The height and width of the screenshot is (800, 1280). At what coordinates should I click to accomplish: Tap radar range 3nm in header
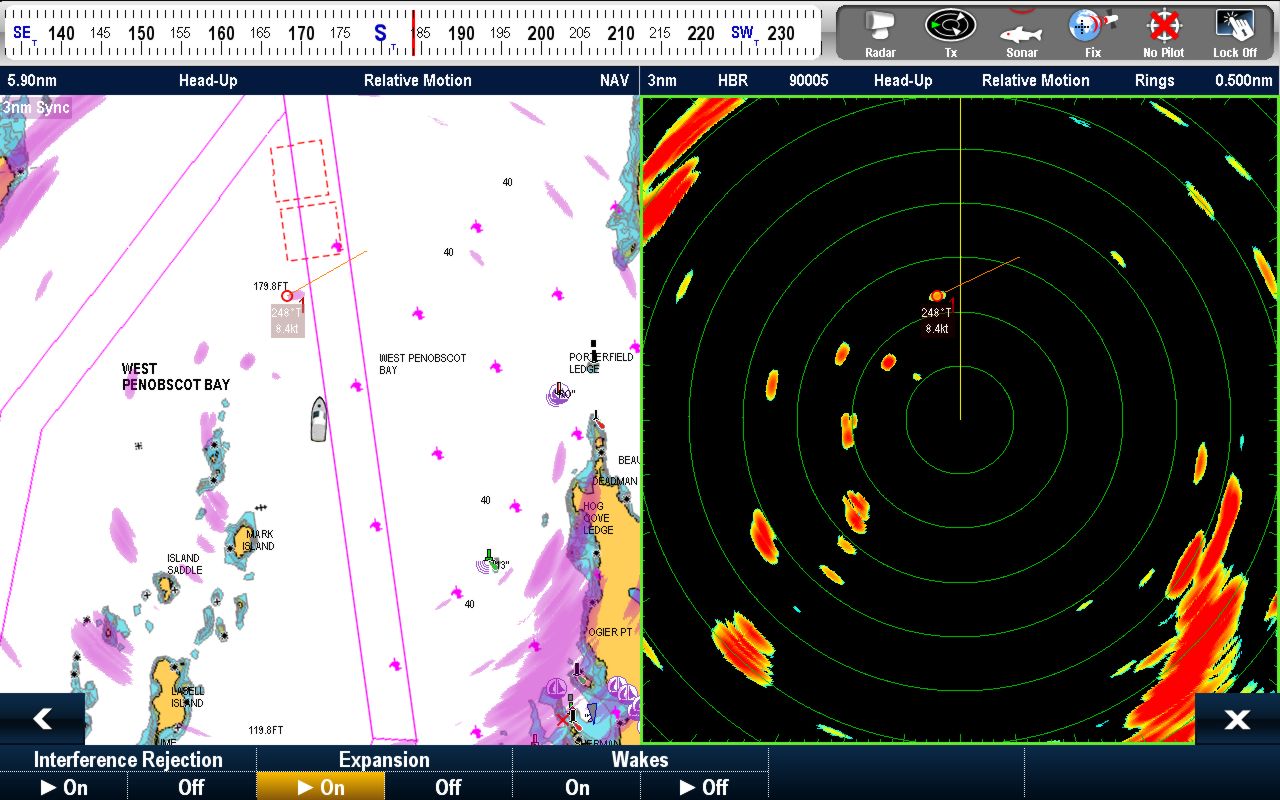(x=662, y=80)
